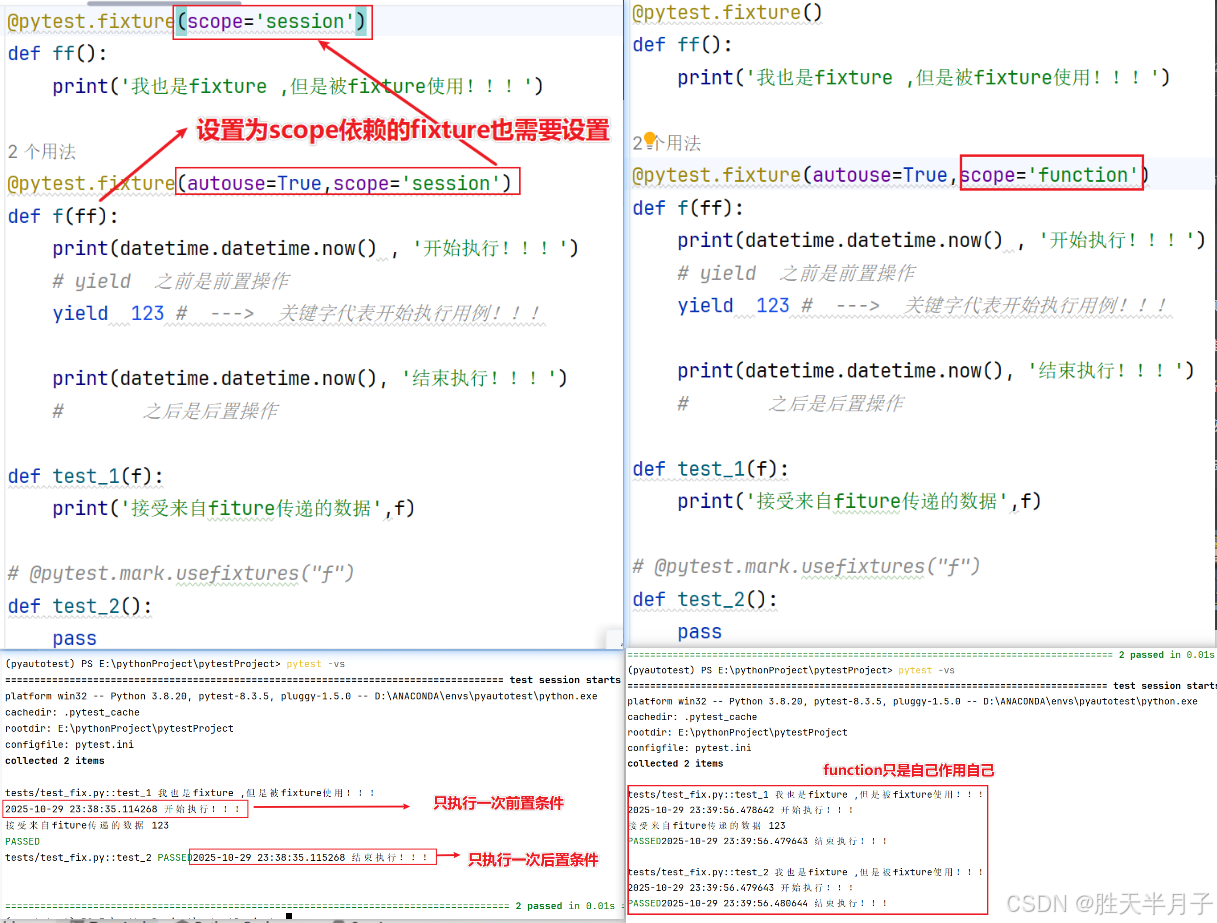Click the '@pytest.fixture()' decorator with empty parentheses

tap(727, 13)
